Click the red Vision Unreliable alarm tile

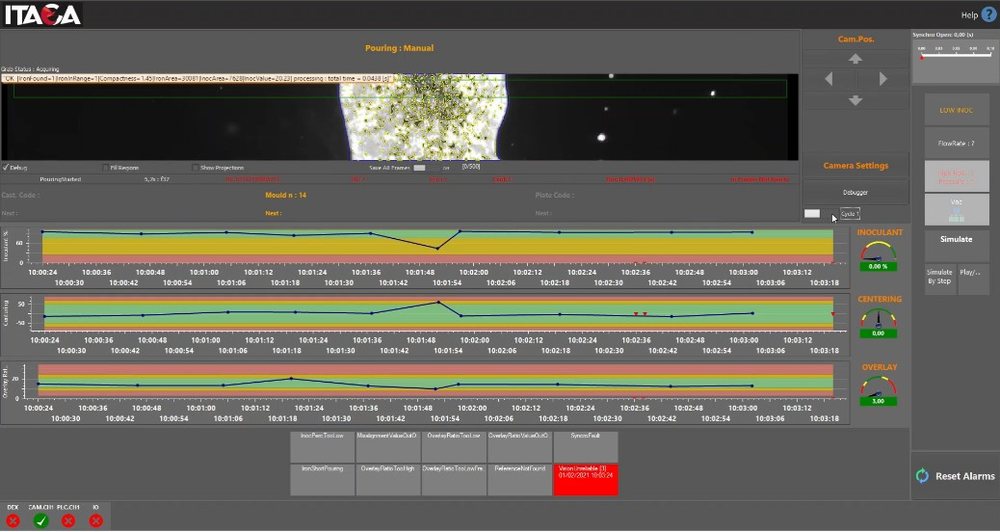tap(585, 480)
